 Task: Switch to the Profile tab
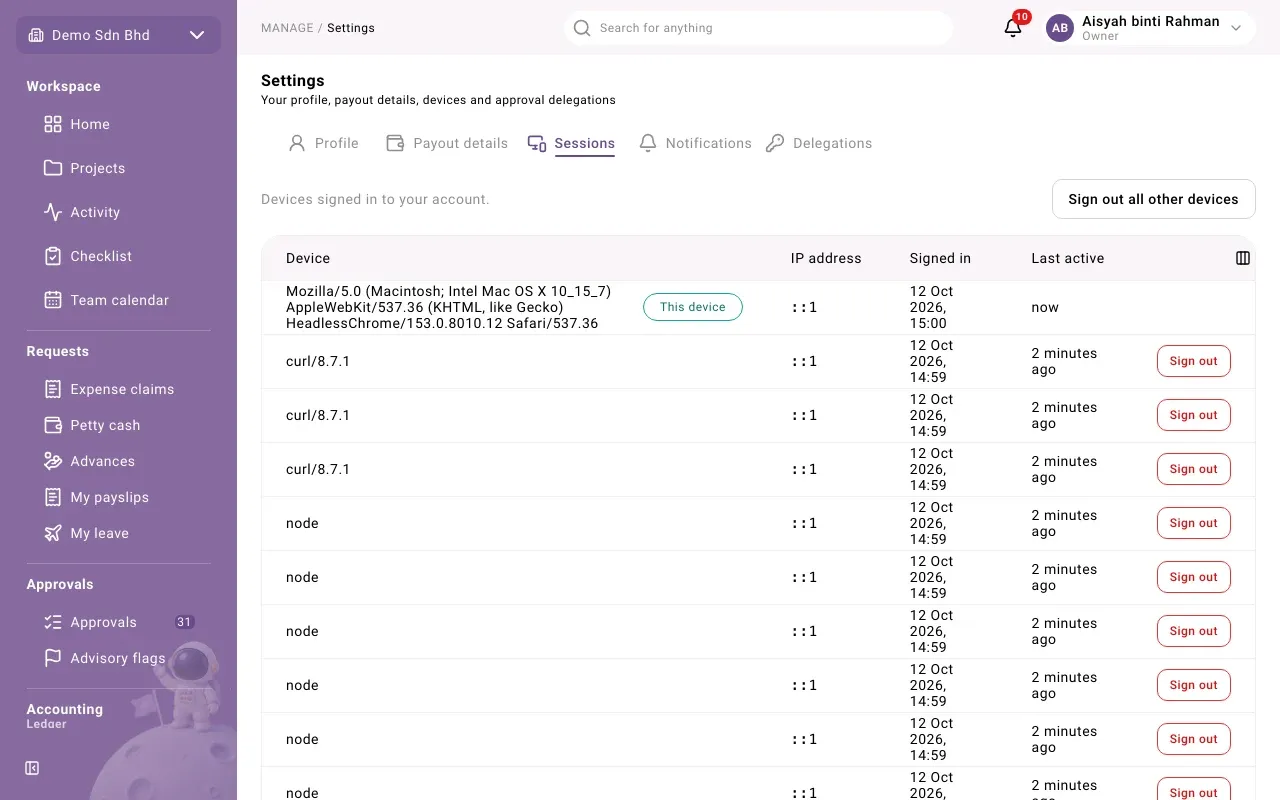323,143
